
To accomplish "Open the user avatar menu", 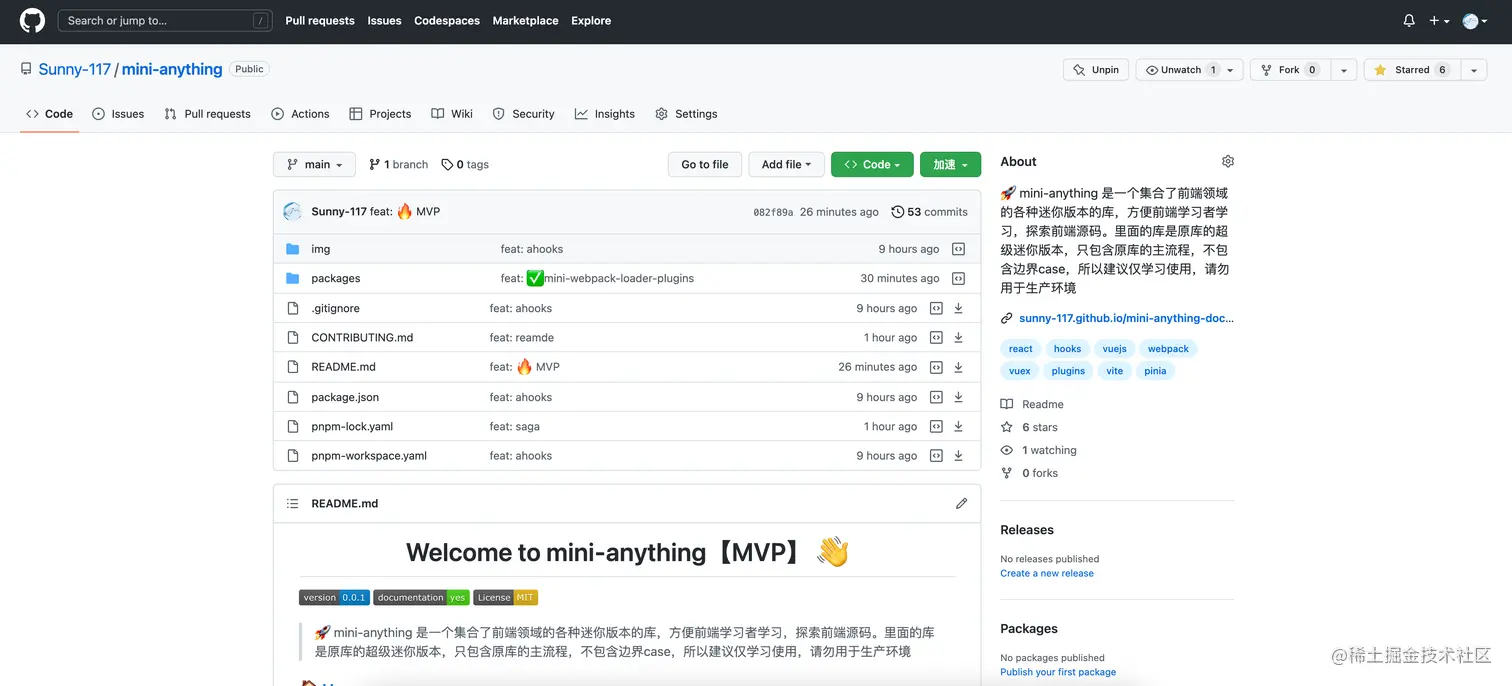I will click(x=1475, y=20).
